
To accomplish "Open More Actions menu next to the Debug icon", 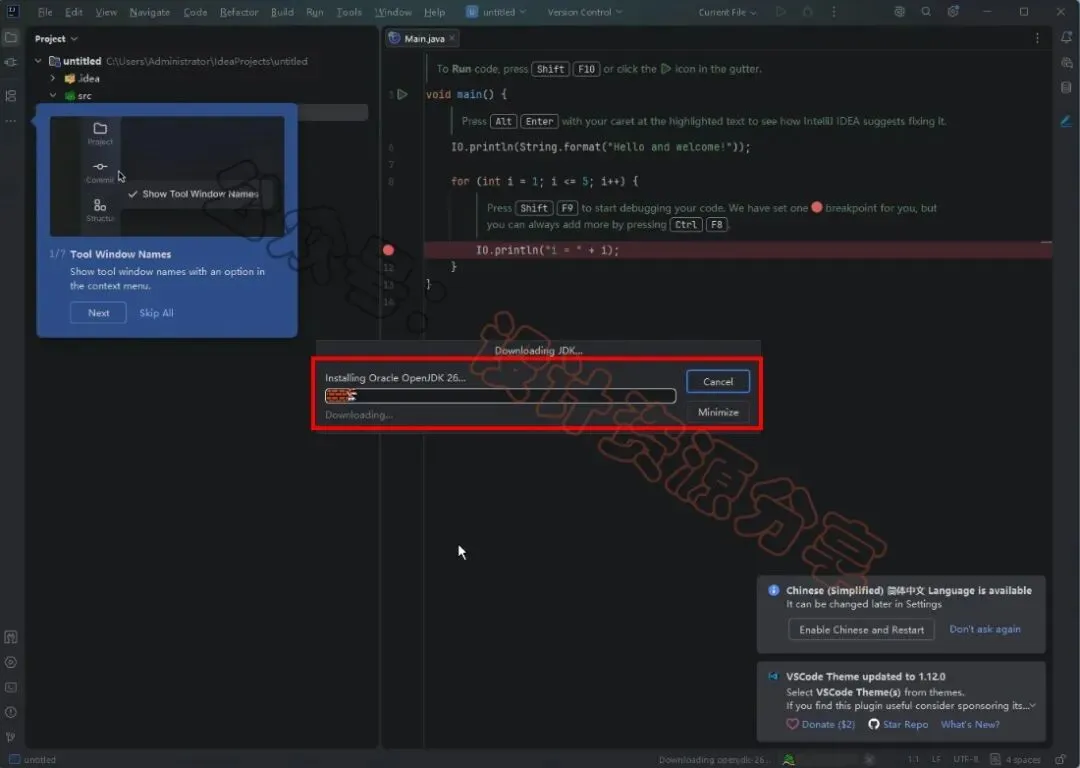I will click(833, 12).
